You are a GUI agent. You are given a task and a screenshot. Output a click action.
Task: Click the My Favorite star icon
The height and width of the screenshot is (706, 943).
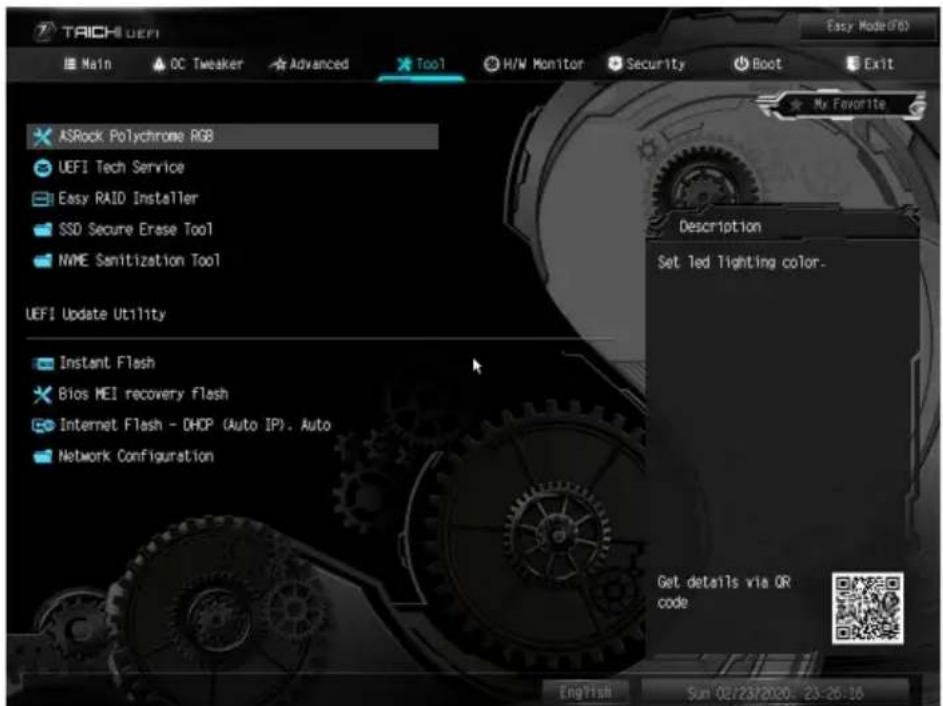click(796, 105)
